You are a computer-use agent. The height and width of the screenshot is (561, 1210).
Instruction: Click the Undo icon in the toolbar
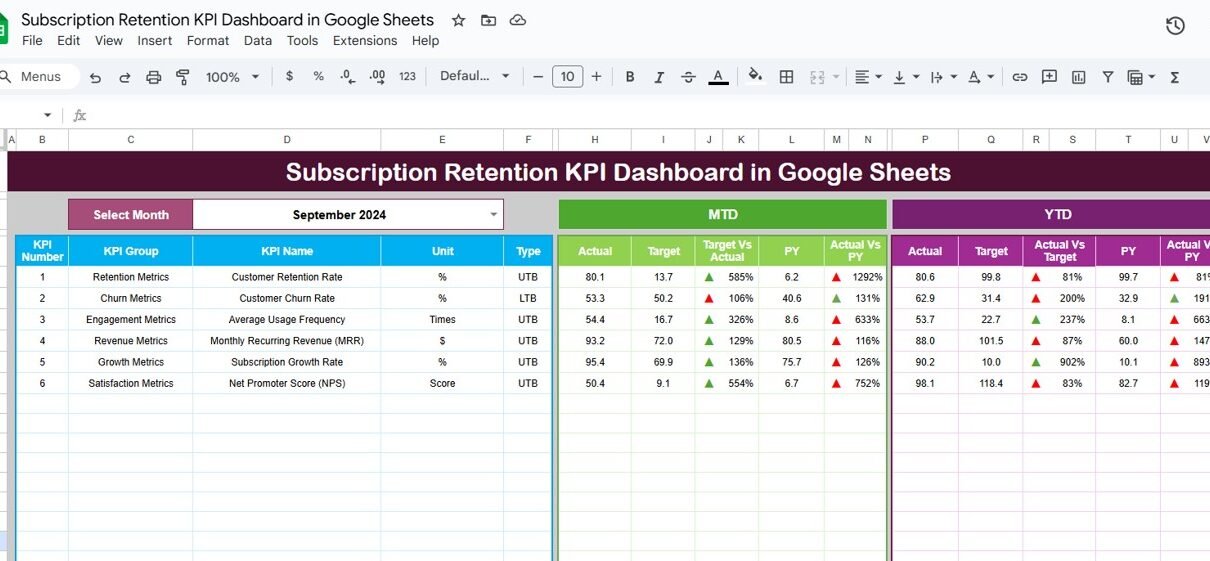pyautogui.click(x=95, y=77)
